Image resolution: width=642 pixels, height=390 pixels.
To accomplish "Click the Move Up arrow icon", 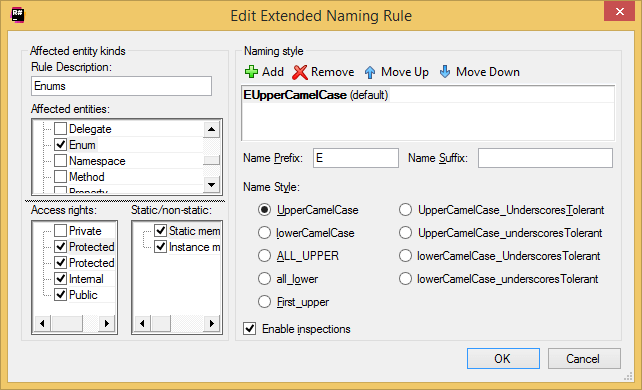I will 370,72.
